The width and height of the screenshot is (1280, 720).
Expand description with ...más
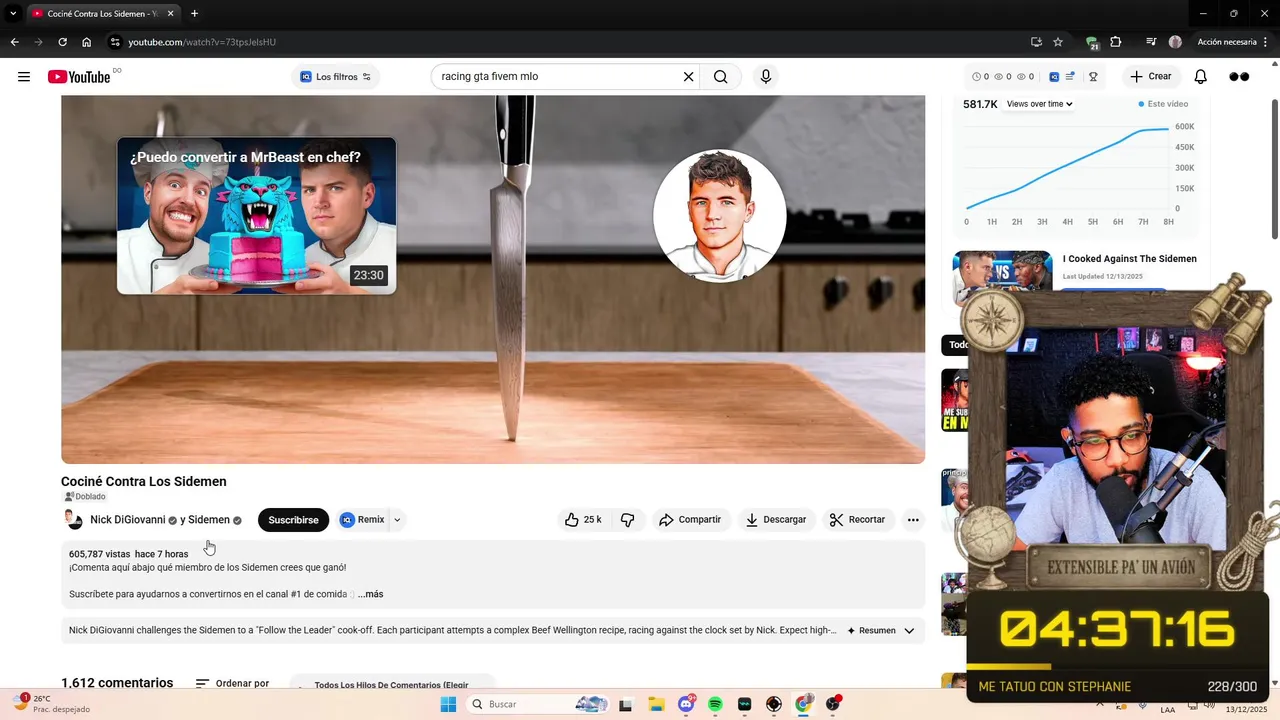coord(370,594)
